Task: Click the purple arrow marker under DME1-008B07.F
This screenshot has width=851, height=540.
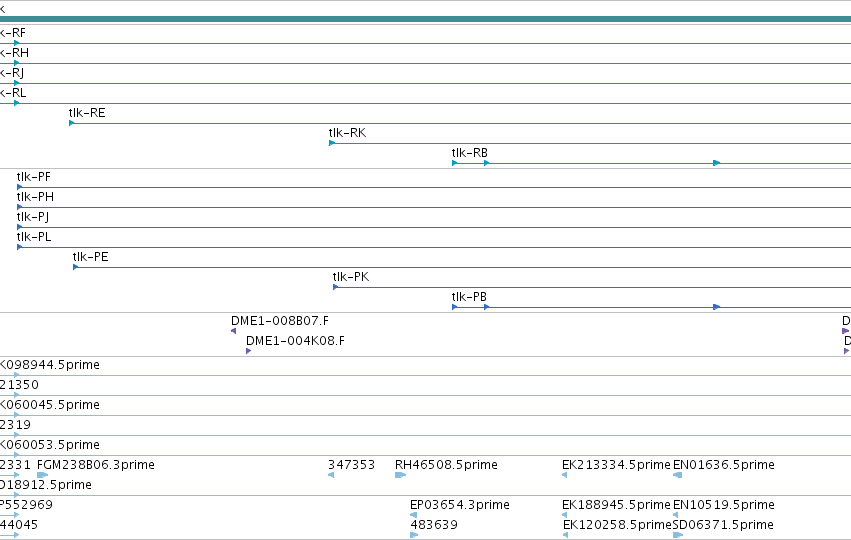Action: (x=233, y=331)
